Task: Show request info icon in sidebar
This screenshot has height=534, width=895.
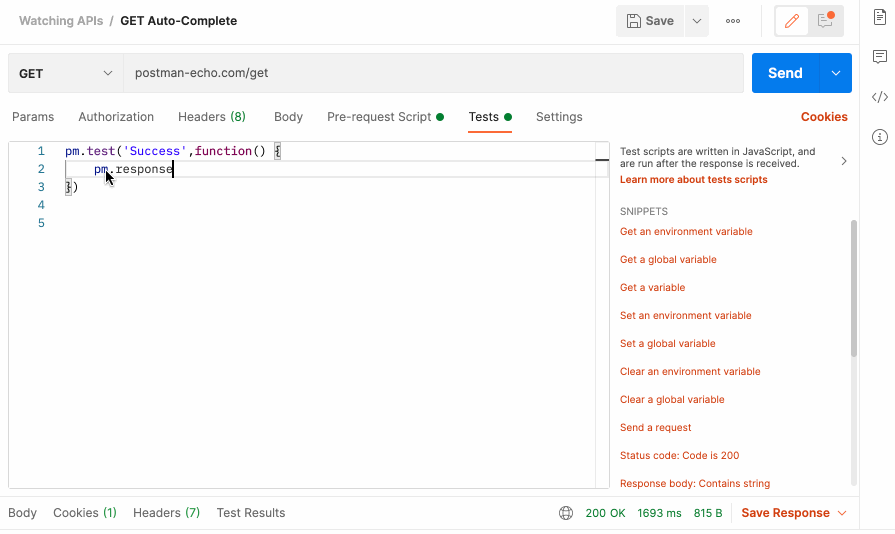Action: point(880,137)
